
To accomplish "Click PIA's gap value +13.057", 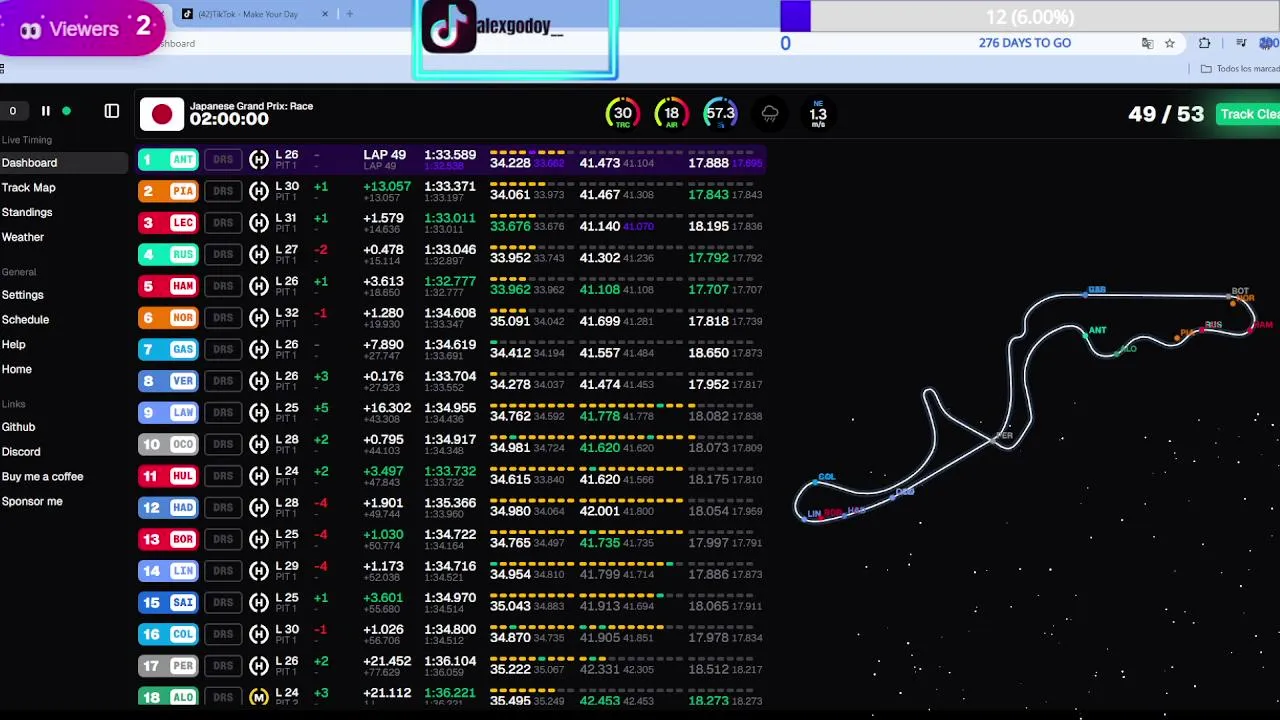I will point(387,186).
